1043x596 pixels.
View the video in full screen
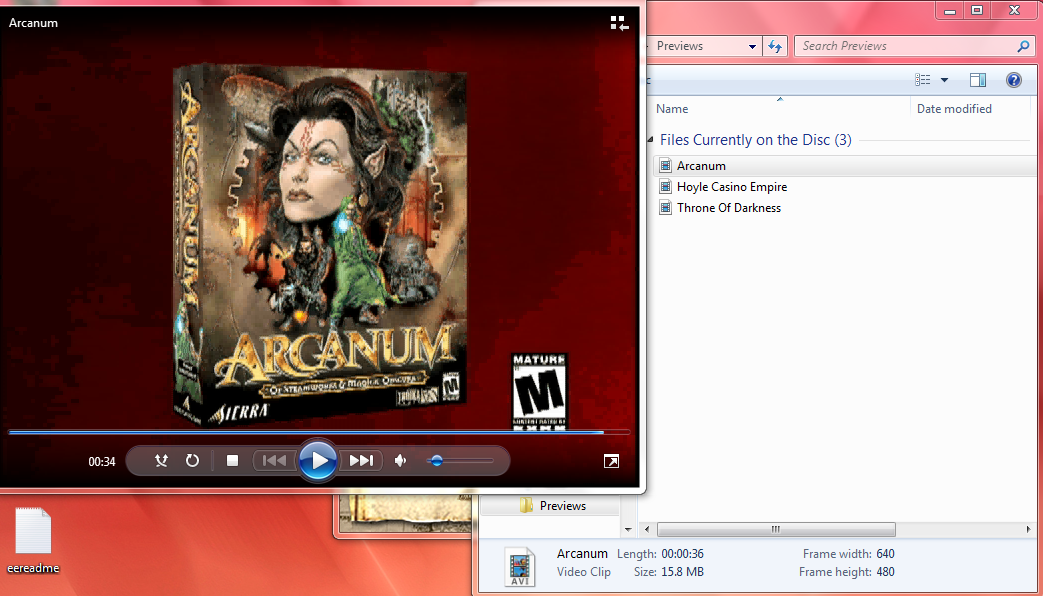click(x=611, y=461)
